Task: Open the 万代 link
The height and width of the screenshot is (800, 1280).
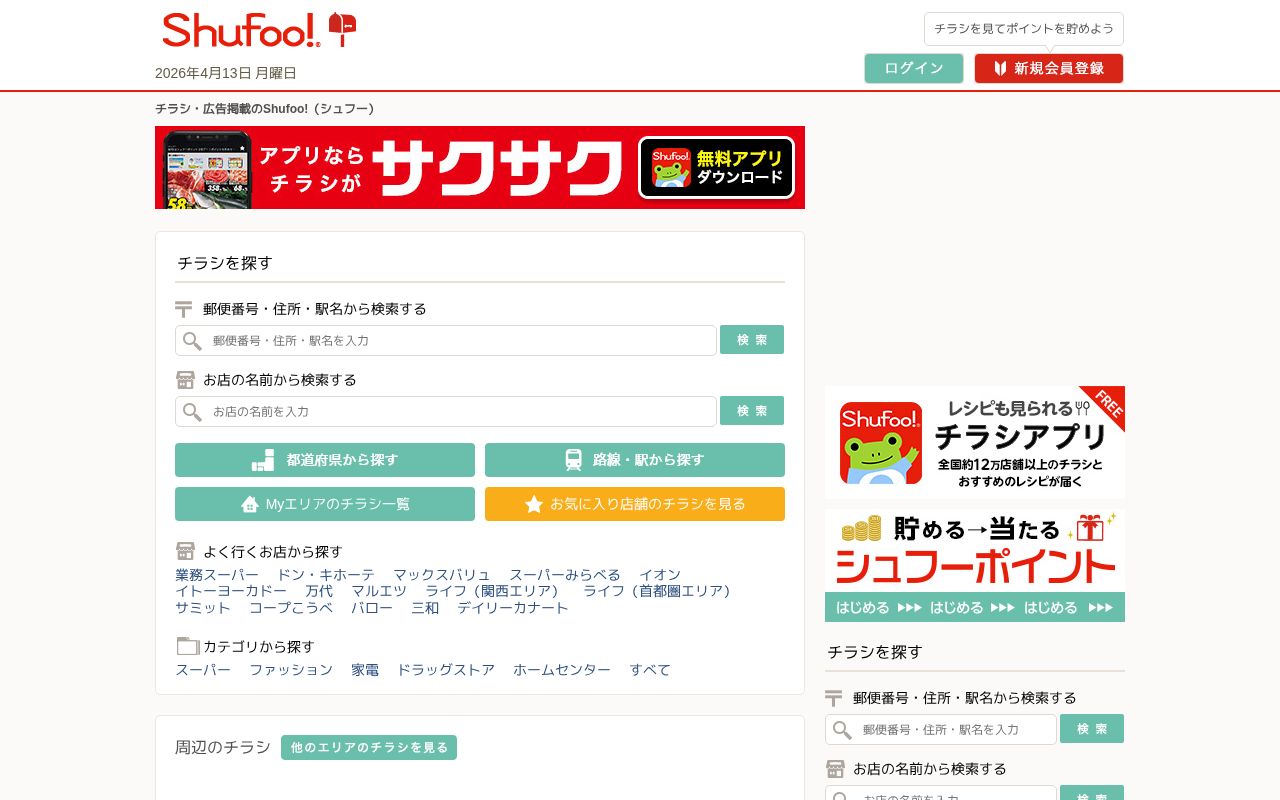Action: [319, 591]
